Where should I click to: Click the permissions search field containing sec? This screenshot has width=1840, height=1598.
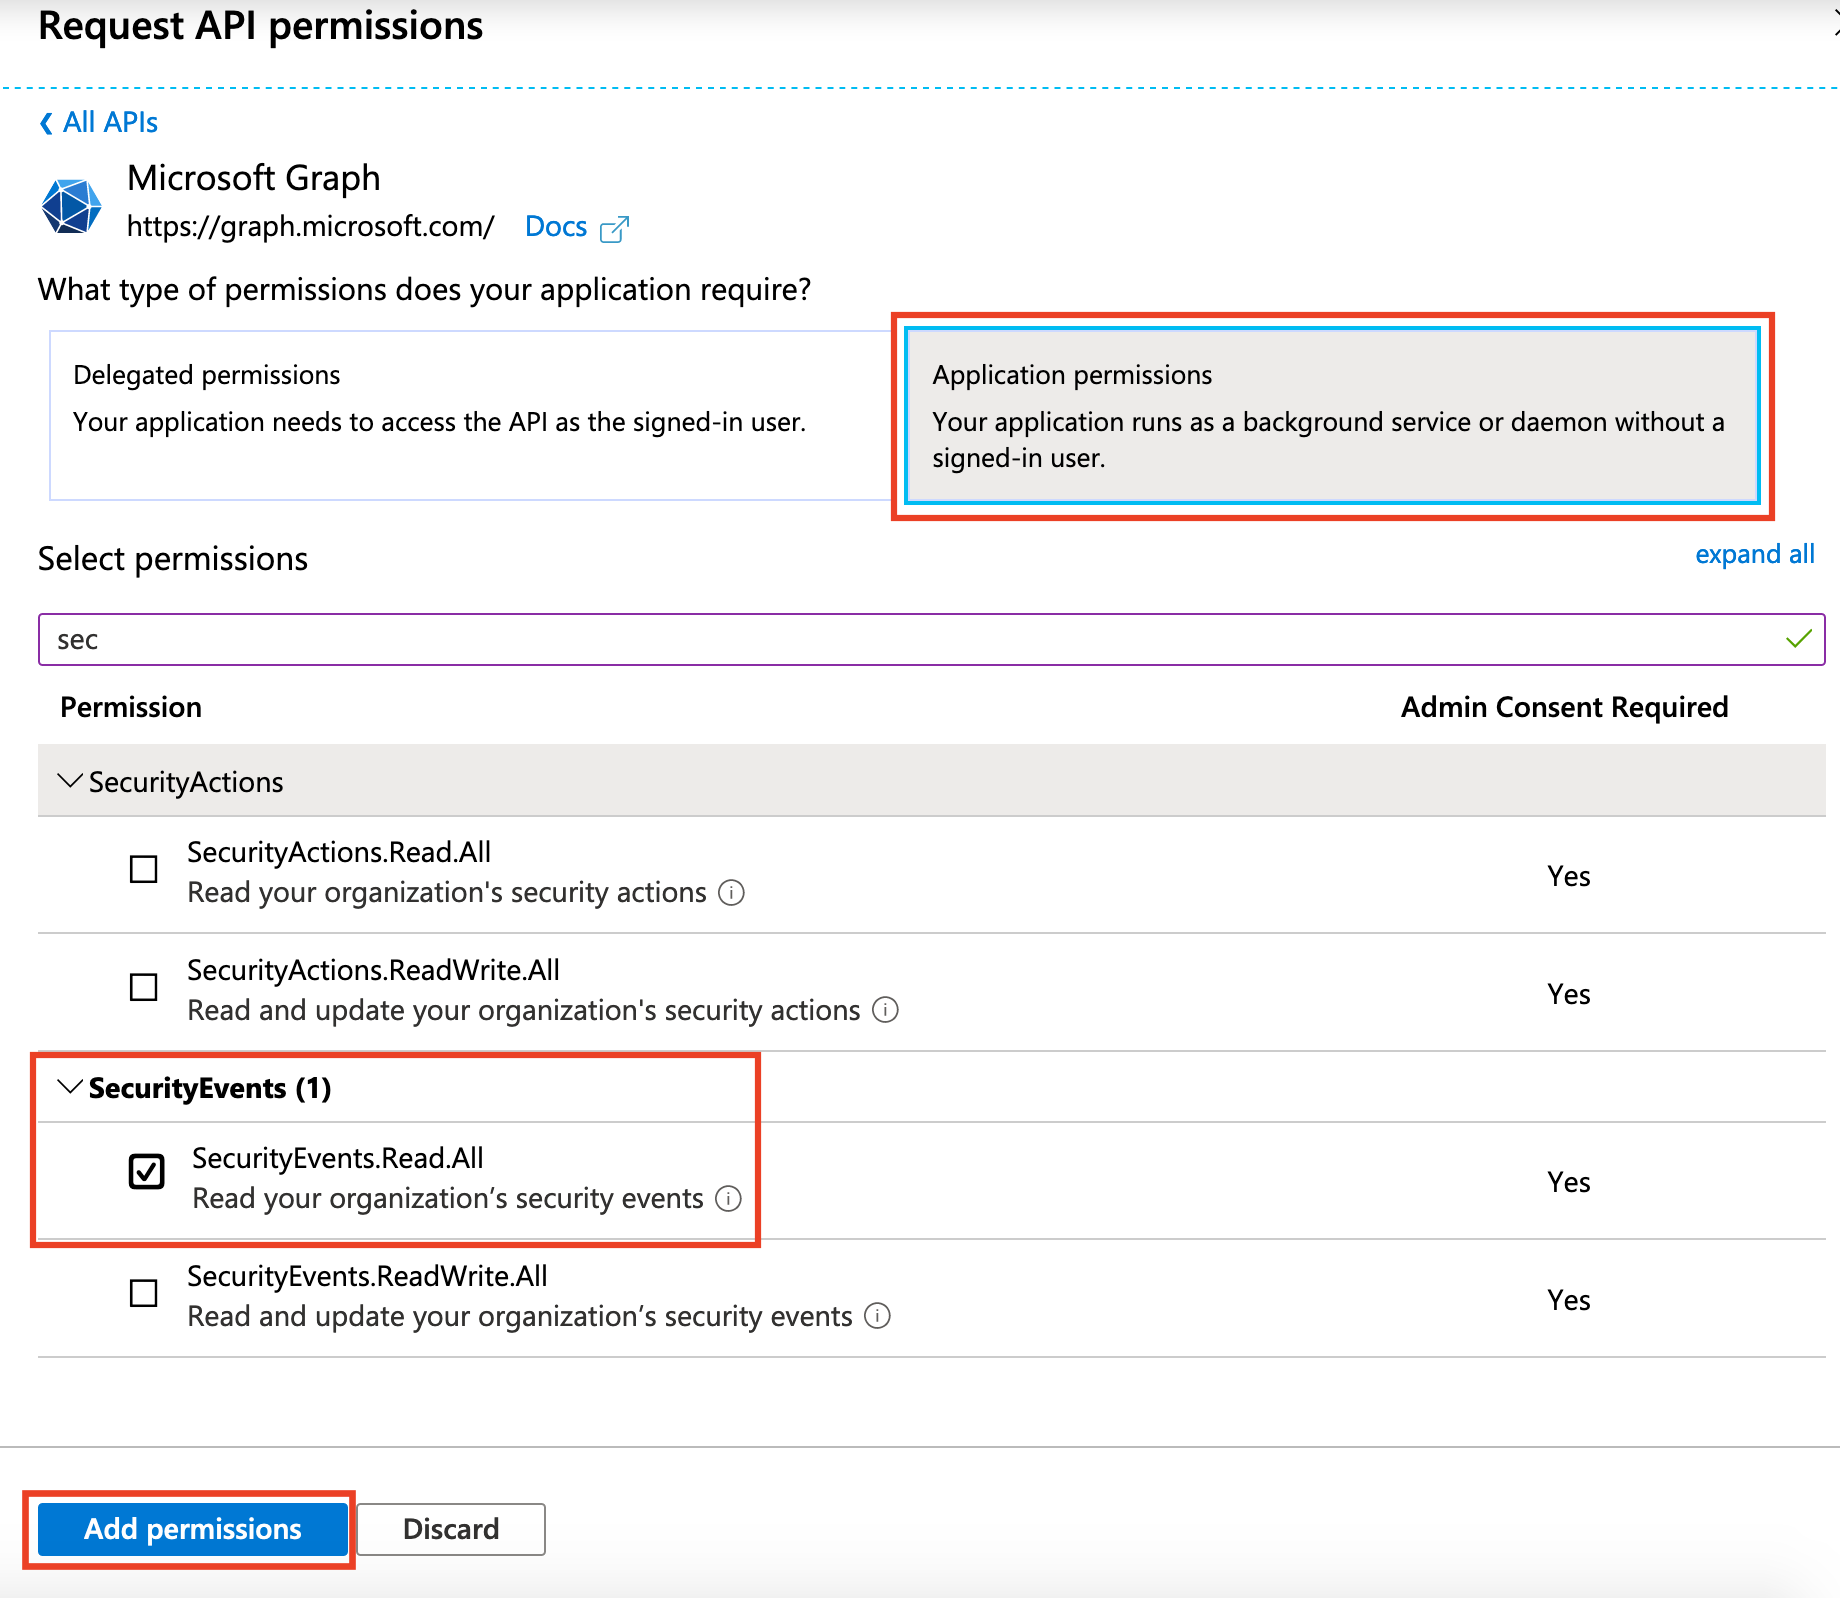900,639
